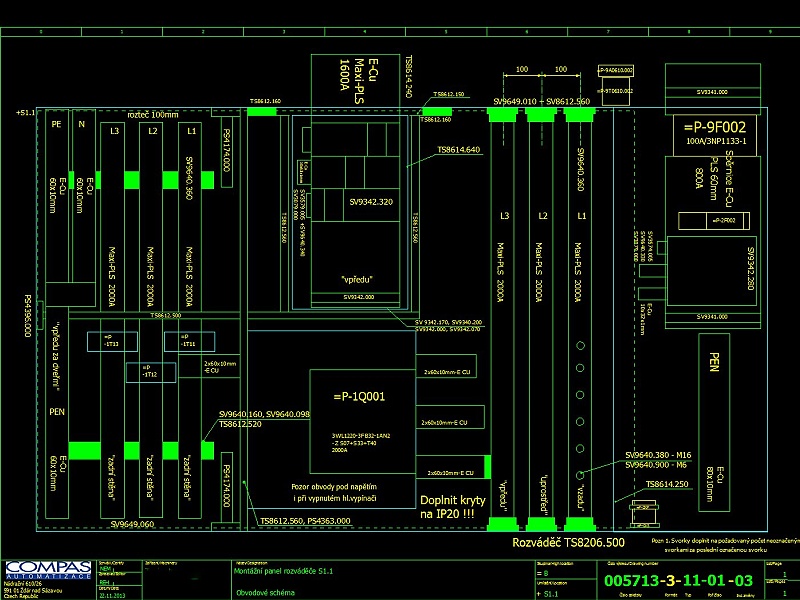Click the "TS8614.240" part number

(408, 77)
